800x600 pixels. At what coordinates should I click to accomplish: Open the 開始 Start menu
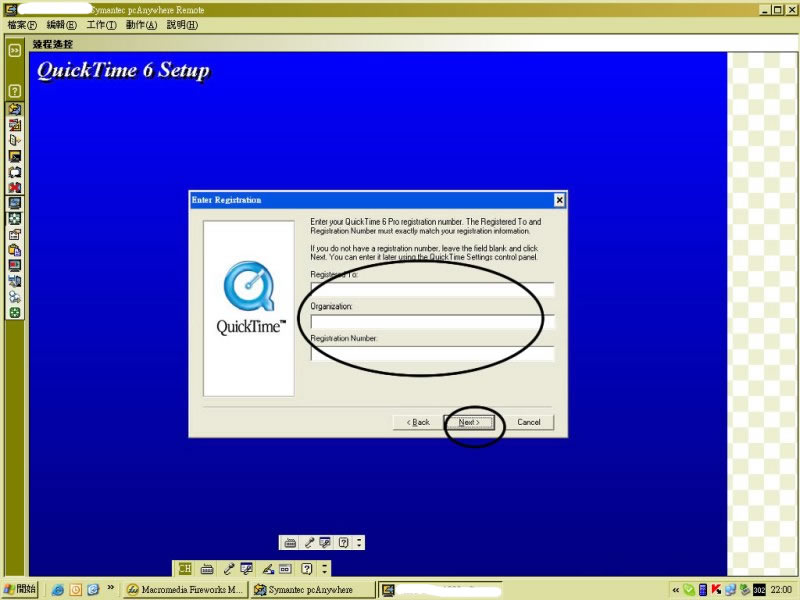(x=20, y=589)
